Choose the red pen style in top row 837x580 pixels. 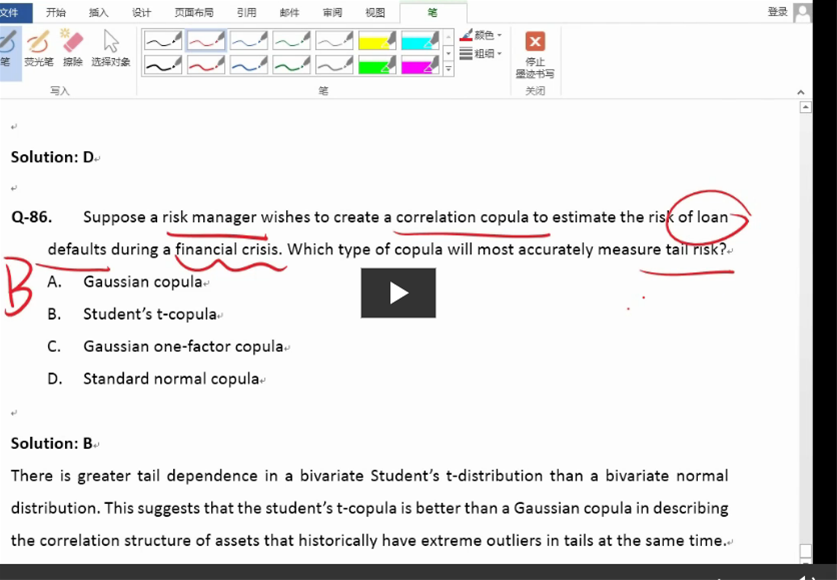tap(206, 41)
